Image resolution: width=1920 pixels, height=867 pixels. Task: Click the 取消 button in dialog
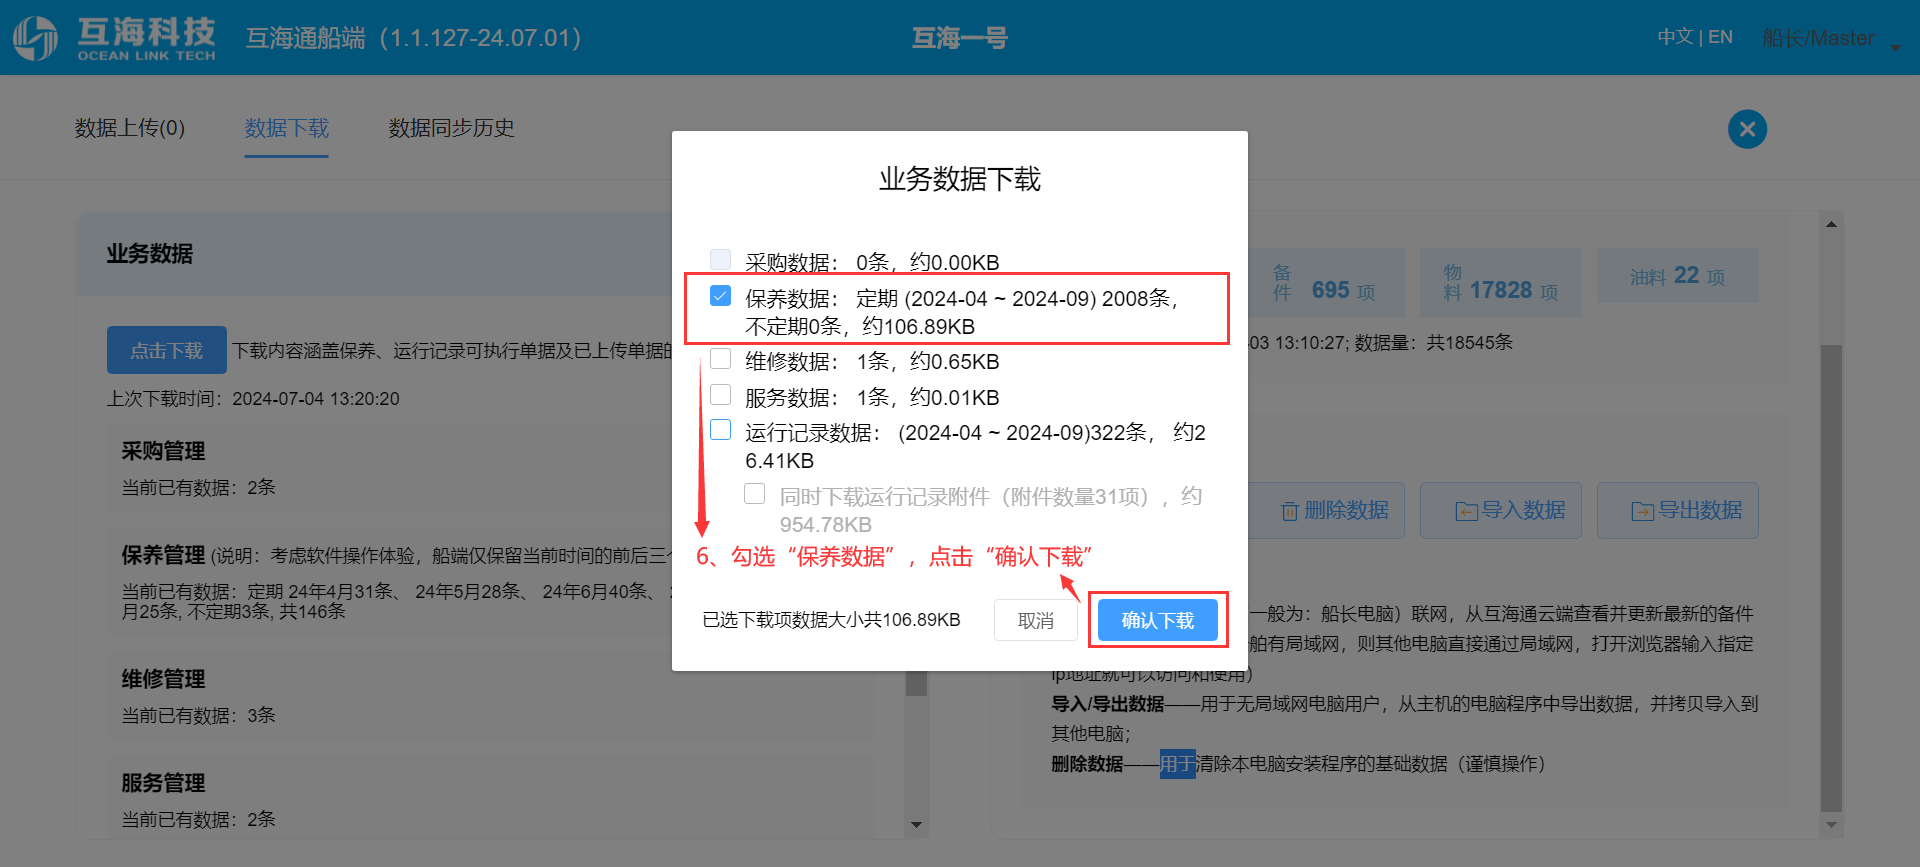tap(1036, 620)
